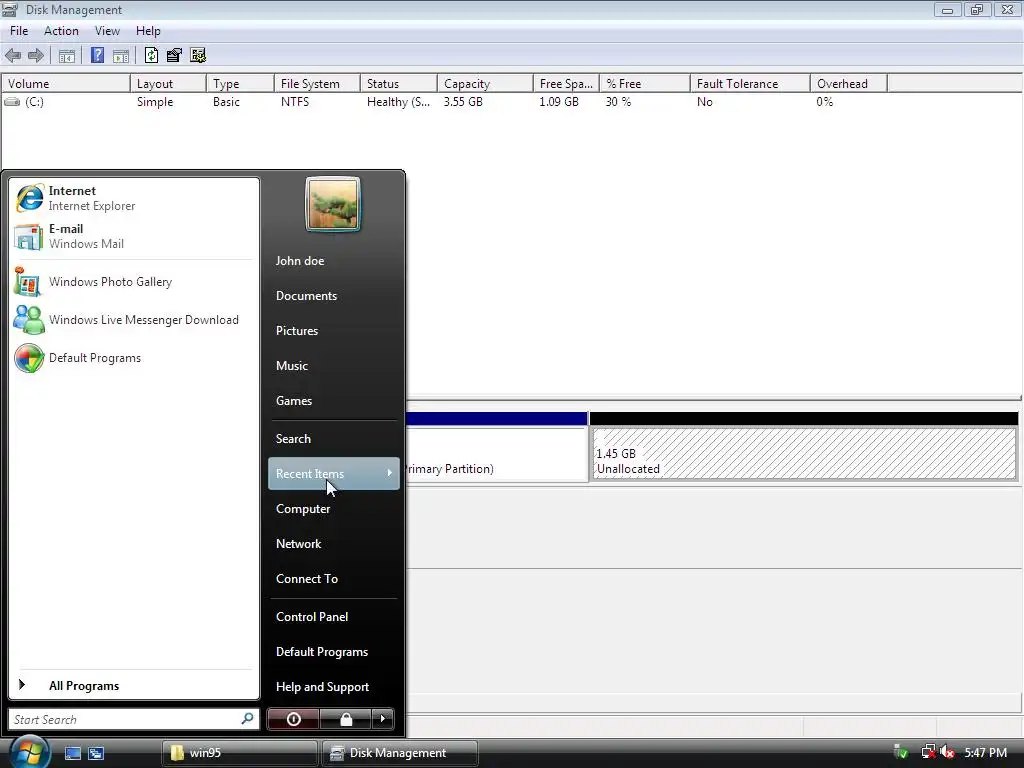The height and width of the screenshot is (768, 1024).
Task: Click Disk Management taskbar button
Action: click(400, 753)
